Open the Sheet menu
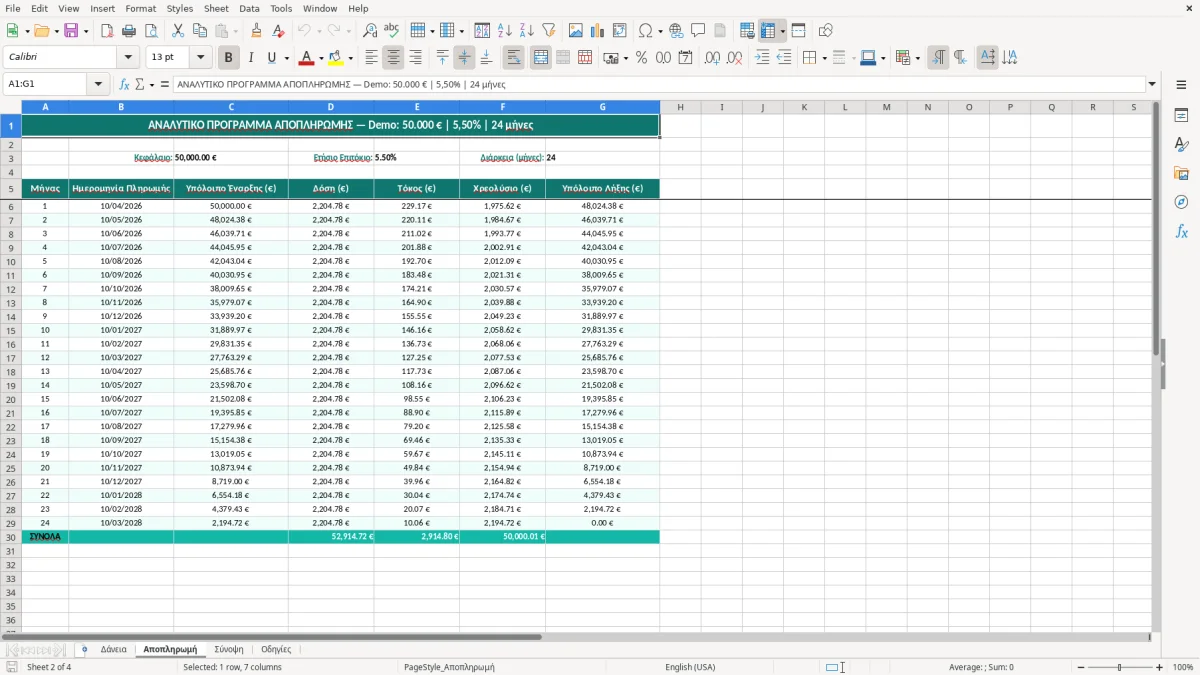 coord(216,8)
